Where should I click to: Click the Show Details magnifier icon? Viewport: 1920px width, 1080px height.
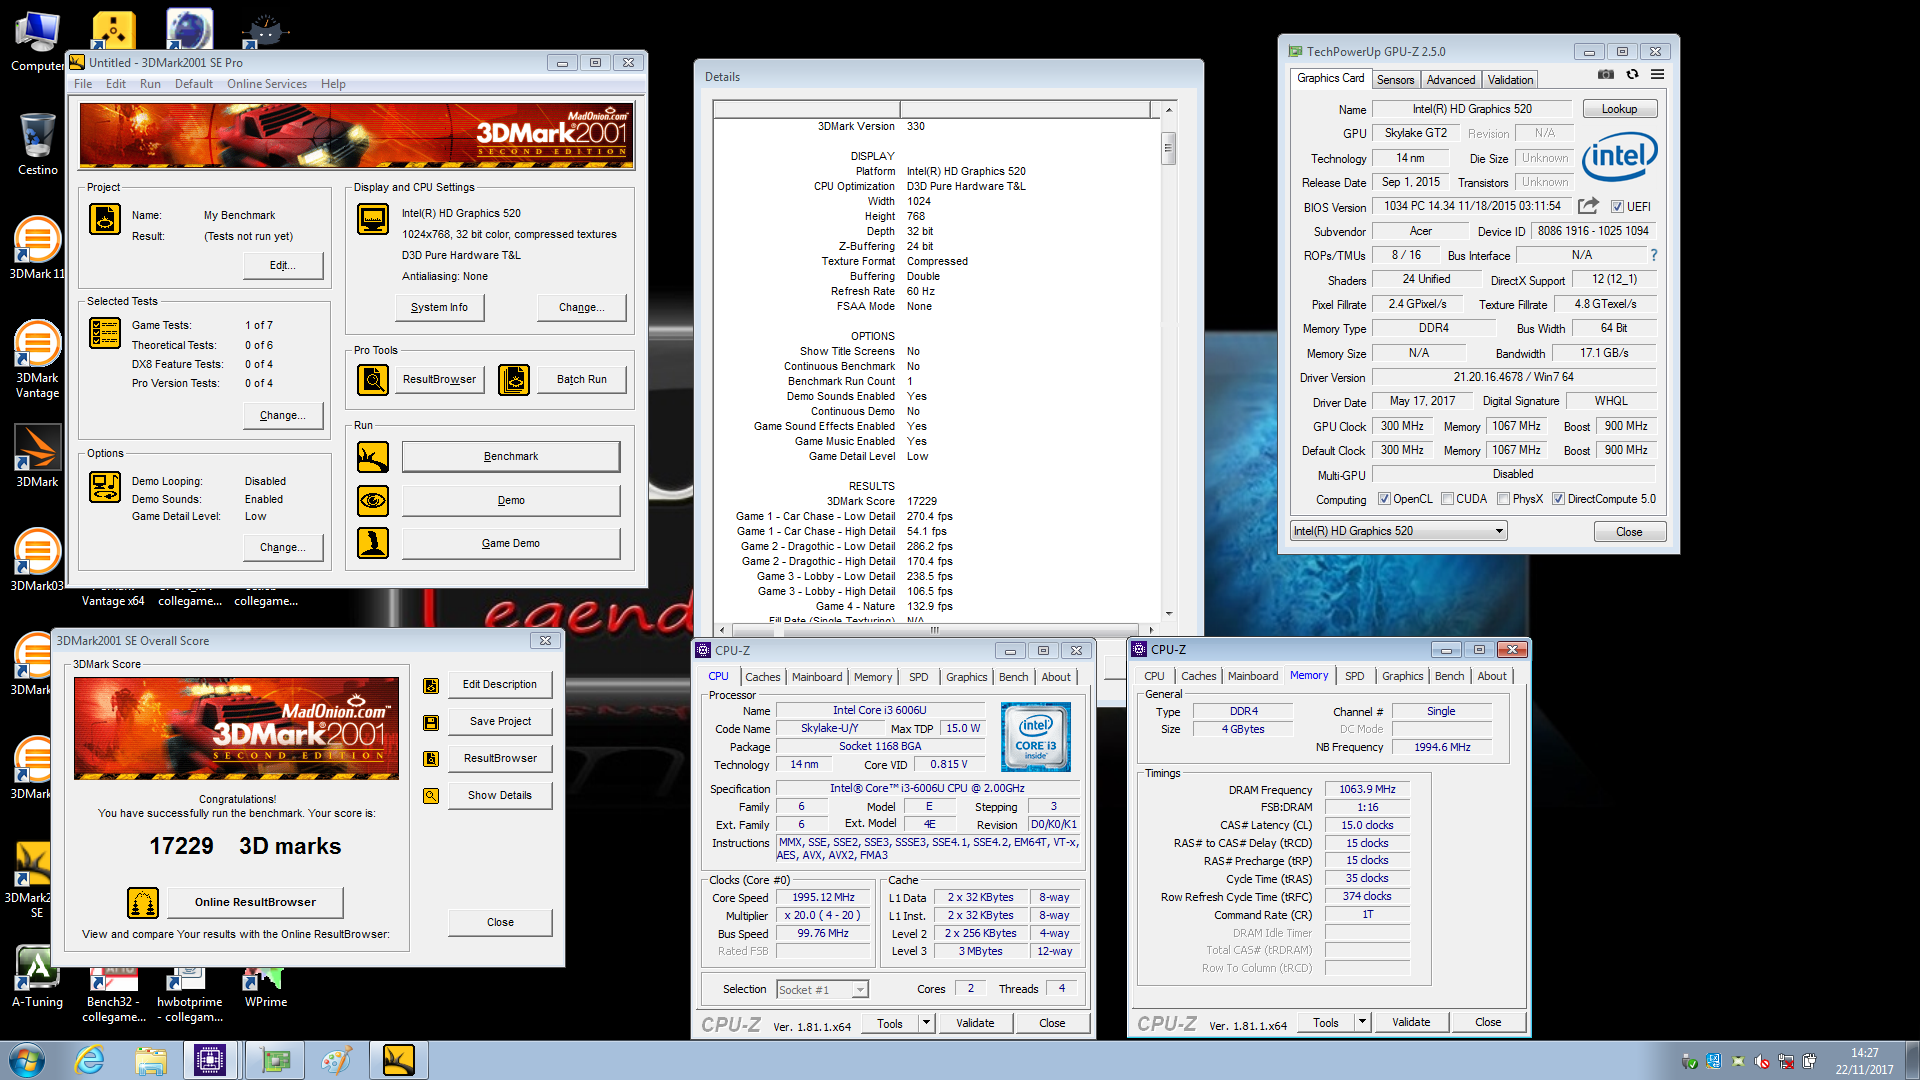point(431,796)
